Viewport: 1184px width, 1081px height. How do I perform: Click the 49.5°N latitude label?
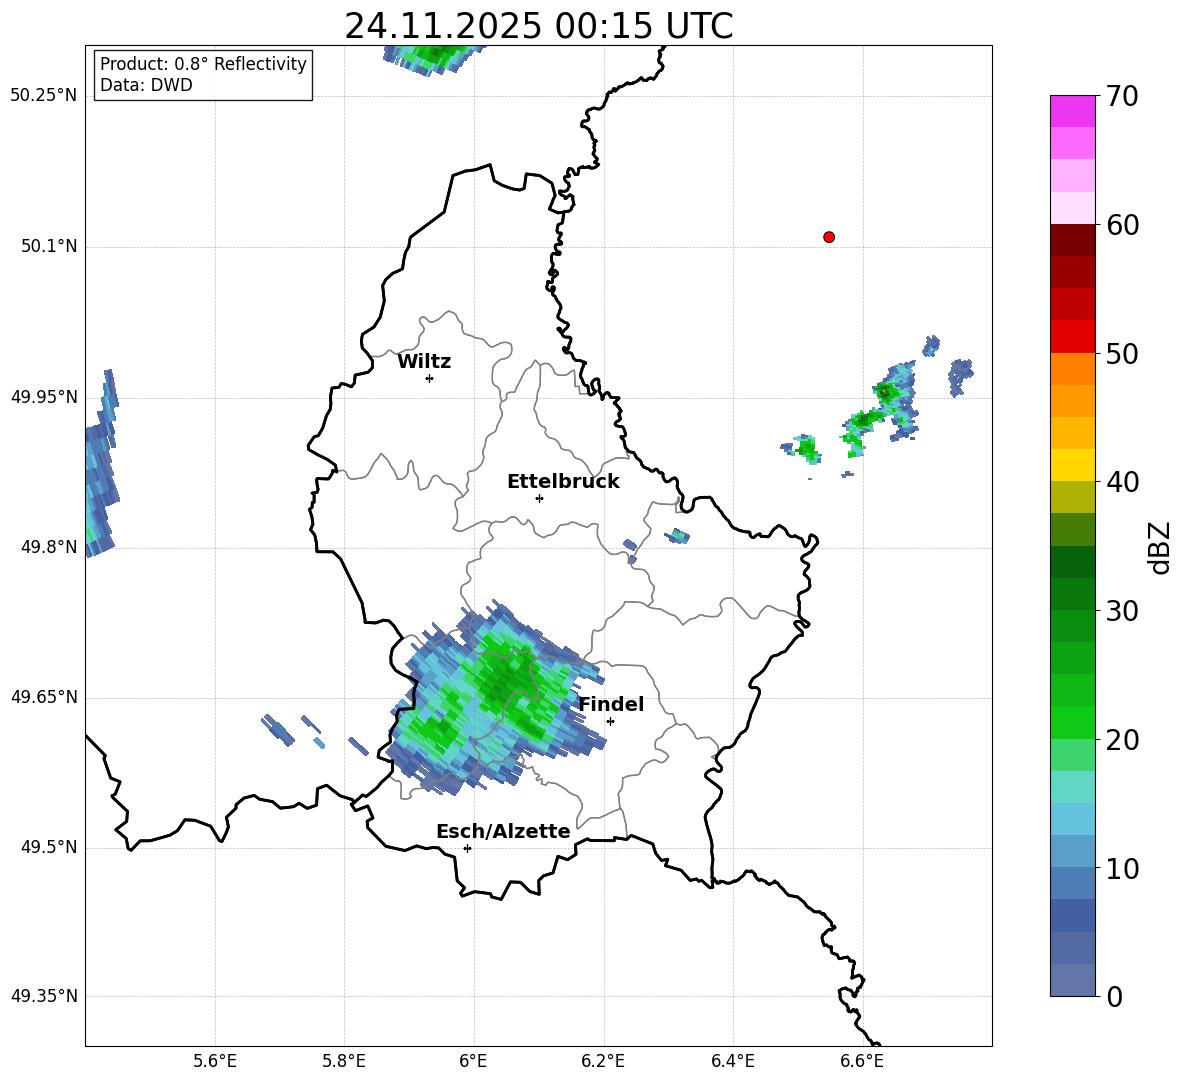(48, 847)
